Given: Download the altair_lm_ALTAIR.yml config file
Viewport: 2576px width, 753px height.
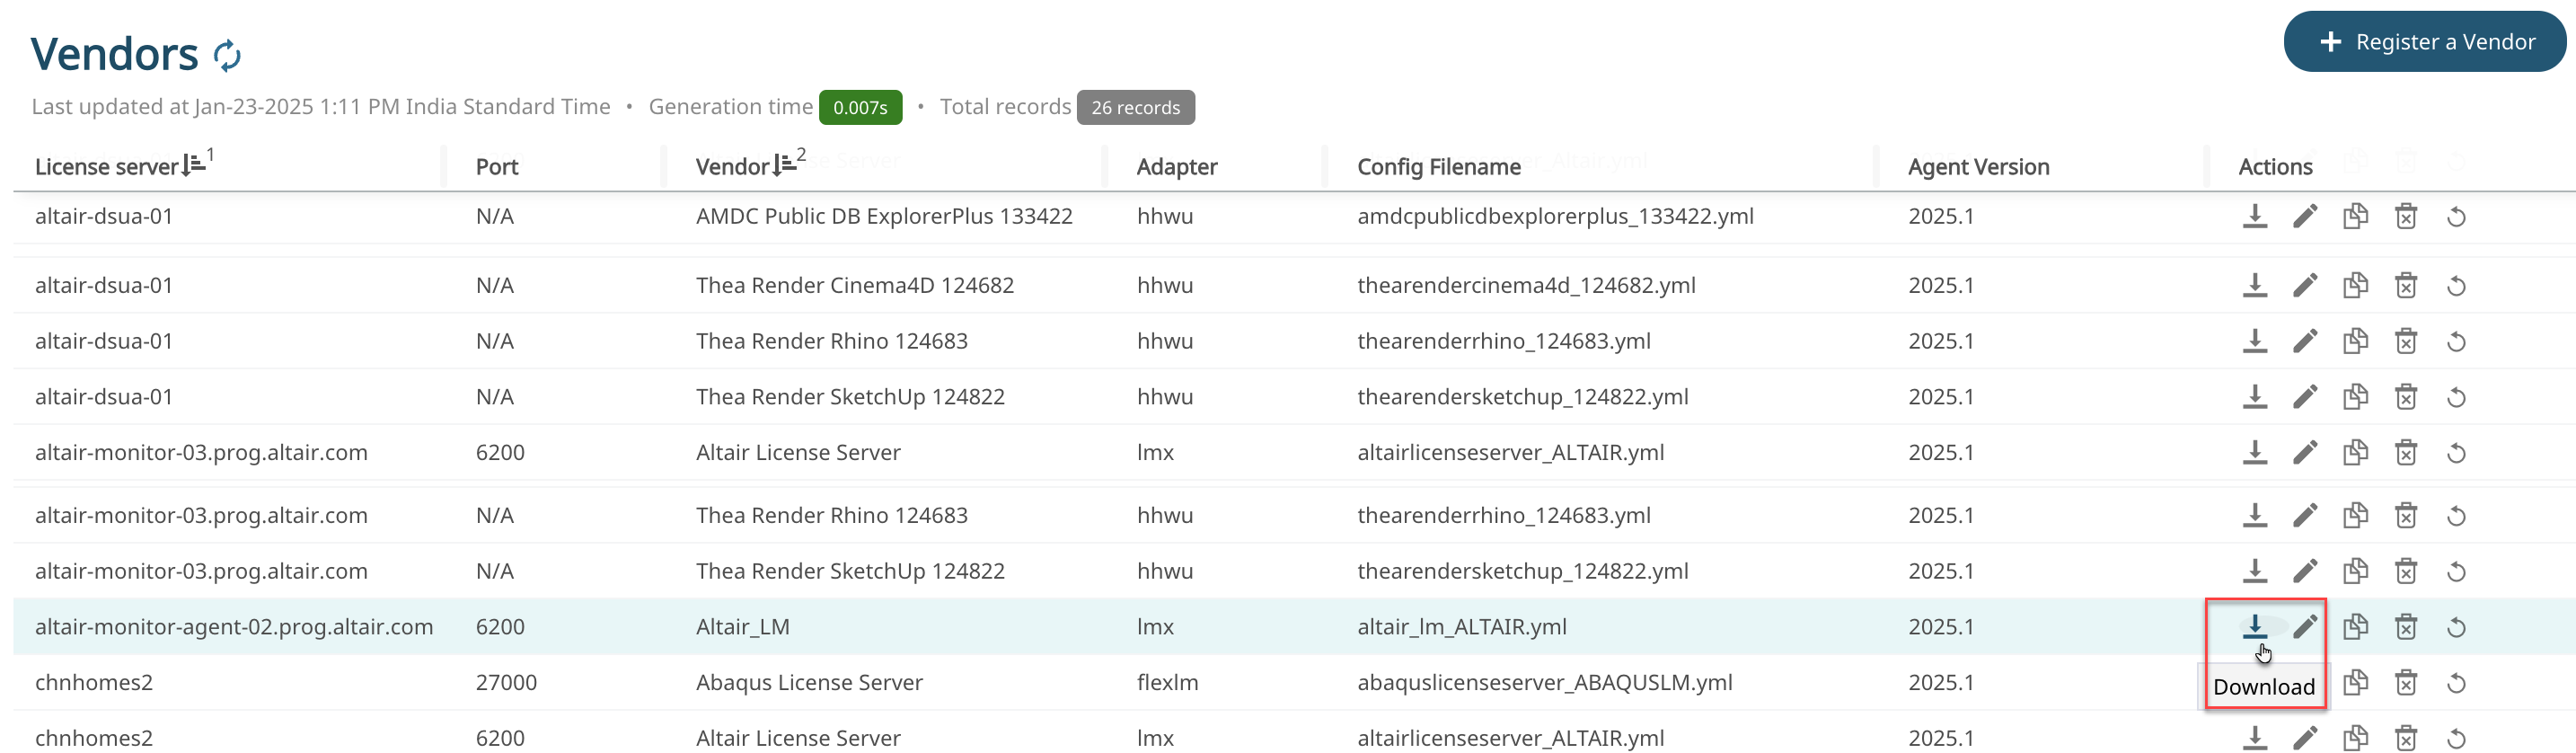Looking at the screenshot, I should tap(2254, 626).
